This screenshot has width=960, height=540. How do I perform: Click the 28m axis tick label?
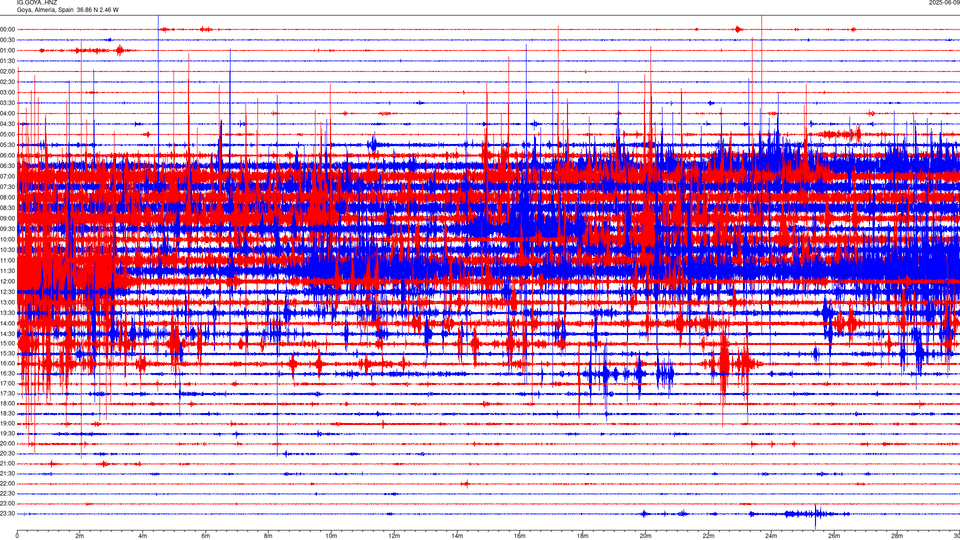pos(897,536)
